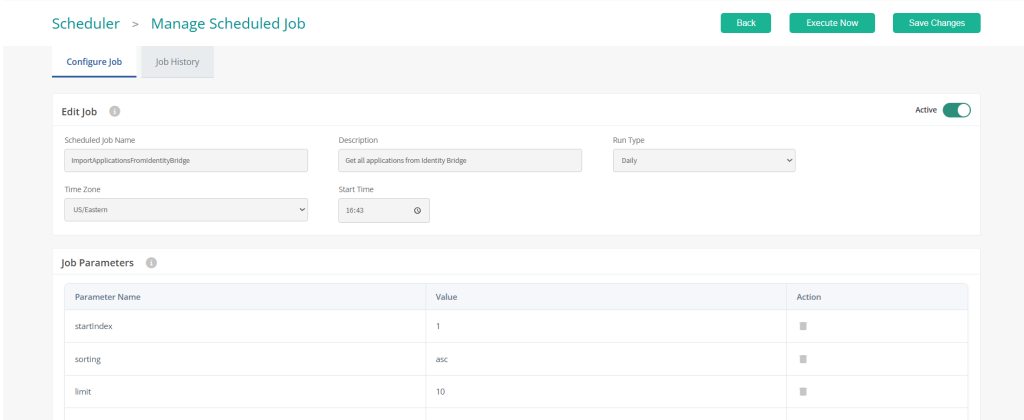Delete the limit parameter via trash icon
Image resolution: width=1024 pixels, height=420 pixels.
(803, 391)
